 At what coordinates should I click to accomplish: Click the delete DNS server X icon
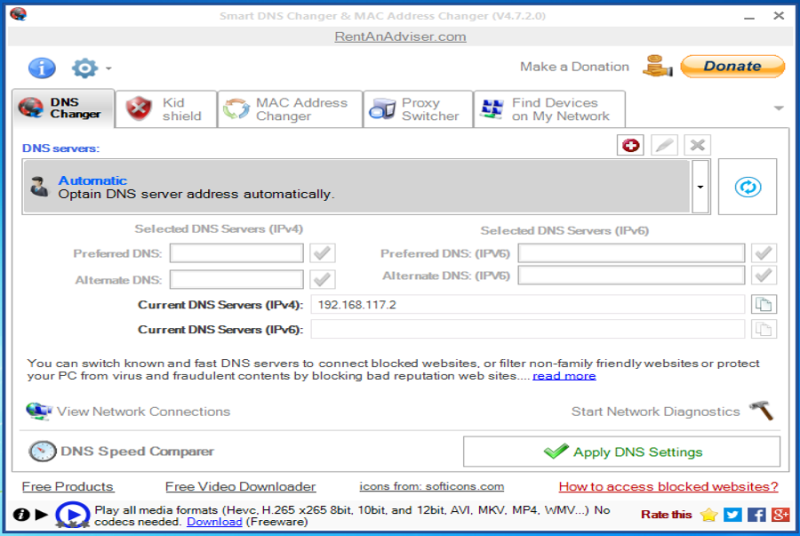click(697, 145)
